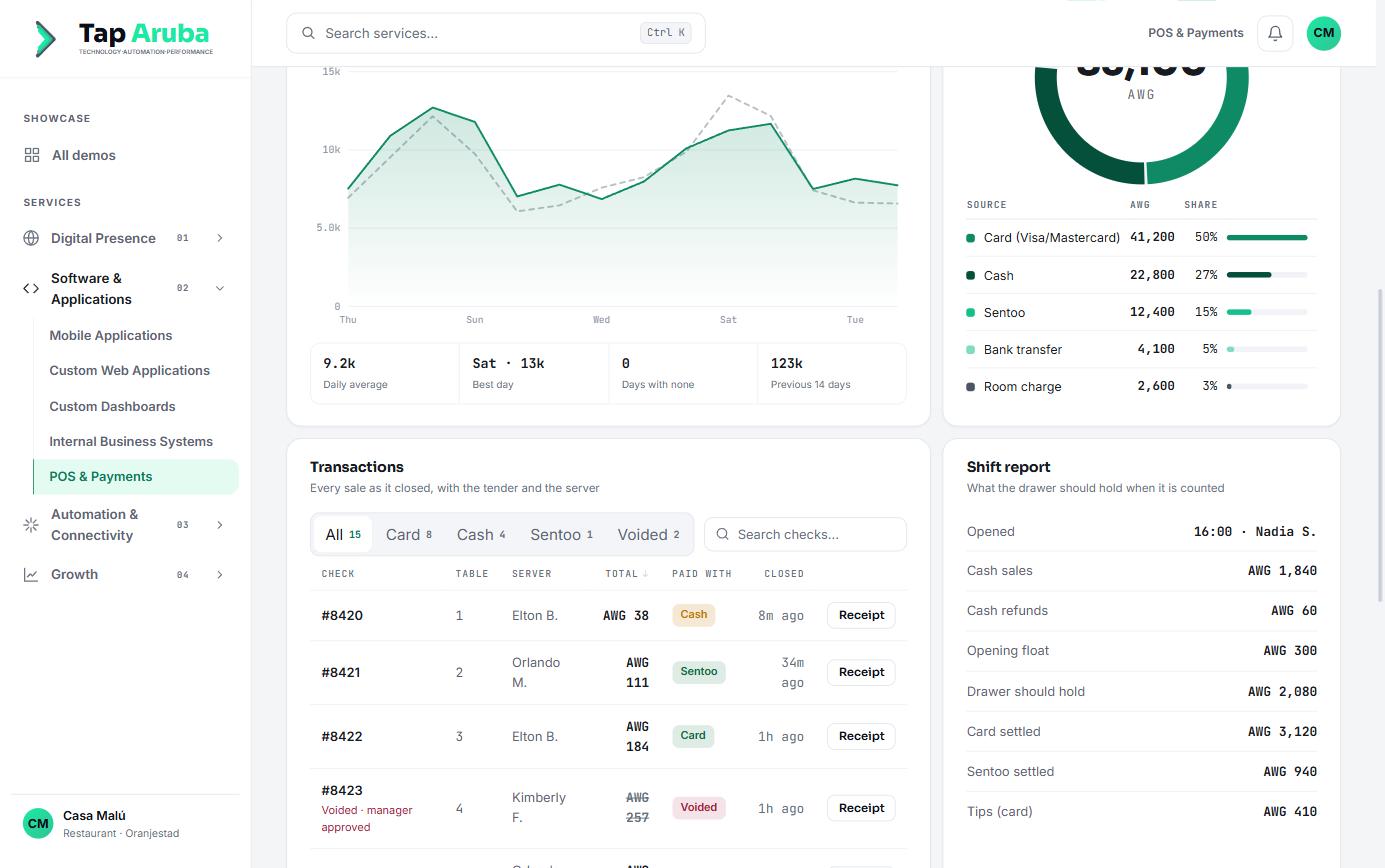Click the All demos grid icon
This screenshot has width=1385, height=868.
pos(32,155)
